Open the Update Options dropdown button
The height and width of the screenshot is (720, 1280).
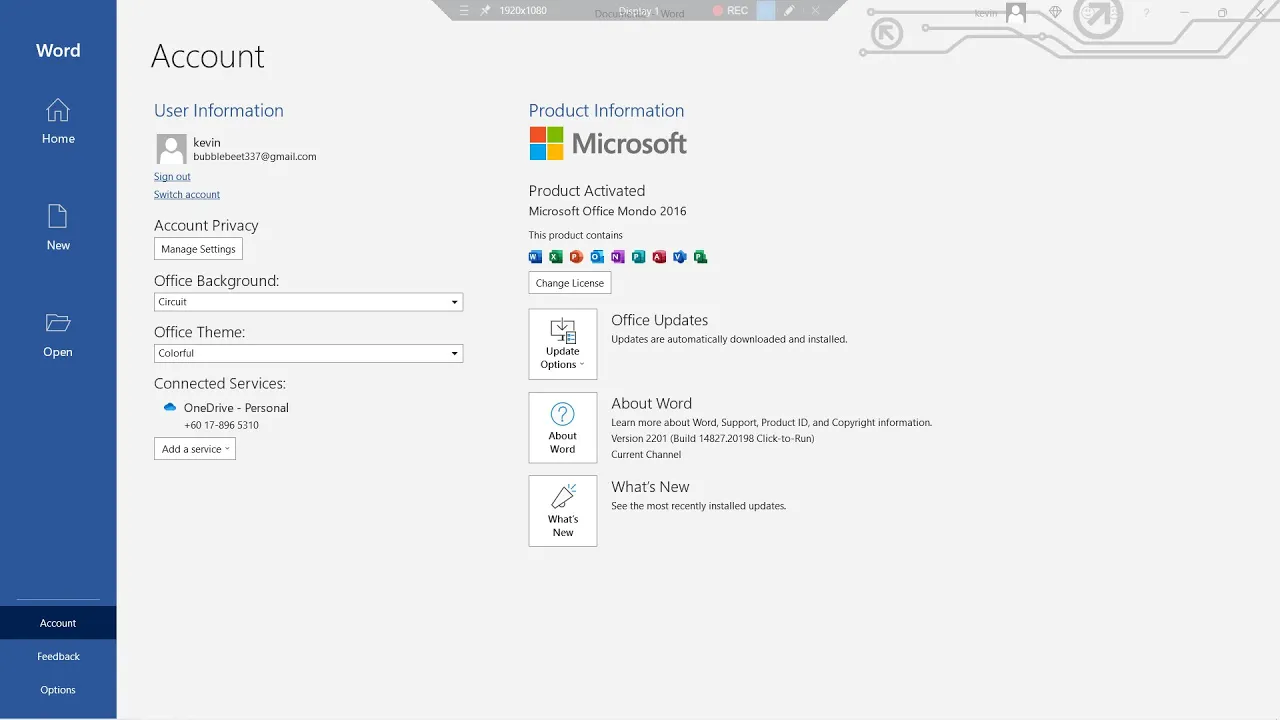pos(563,344)
